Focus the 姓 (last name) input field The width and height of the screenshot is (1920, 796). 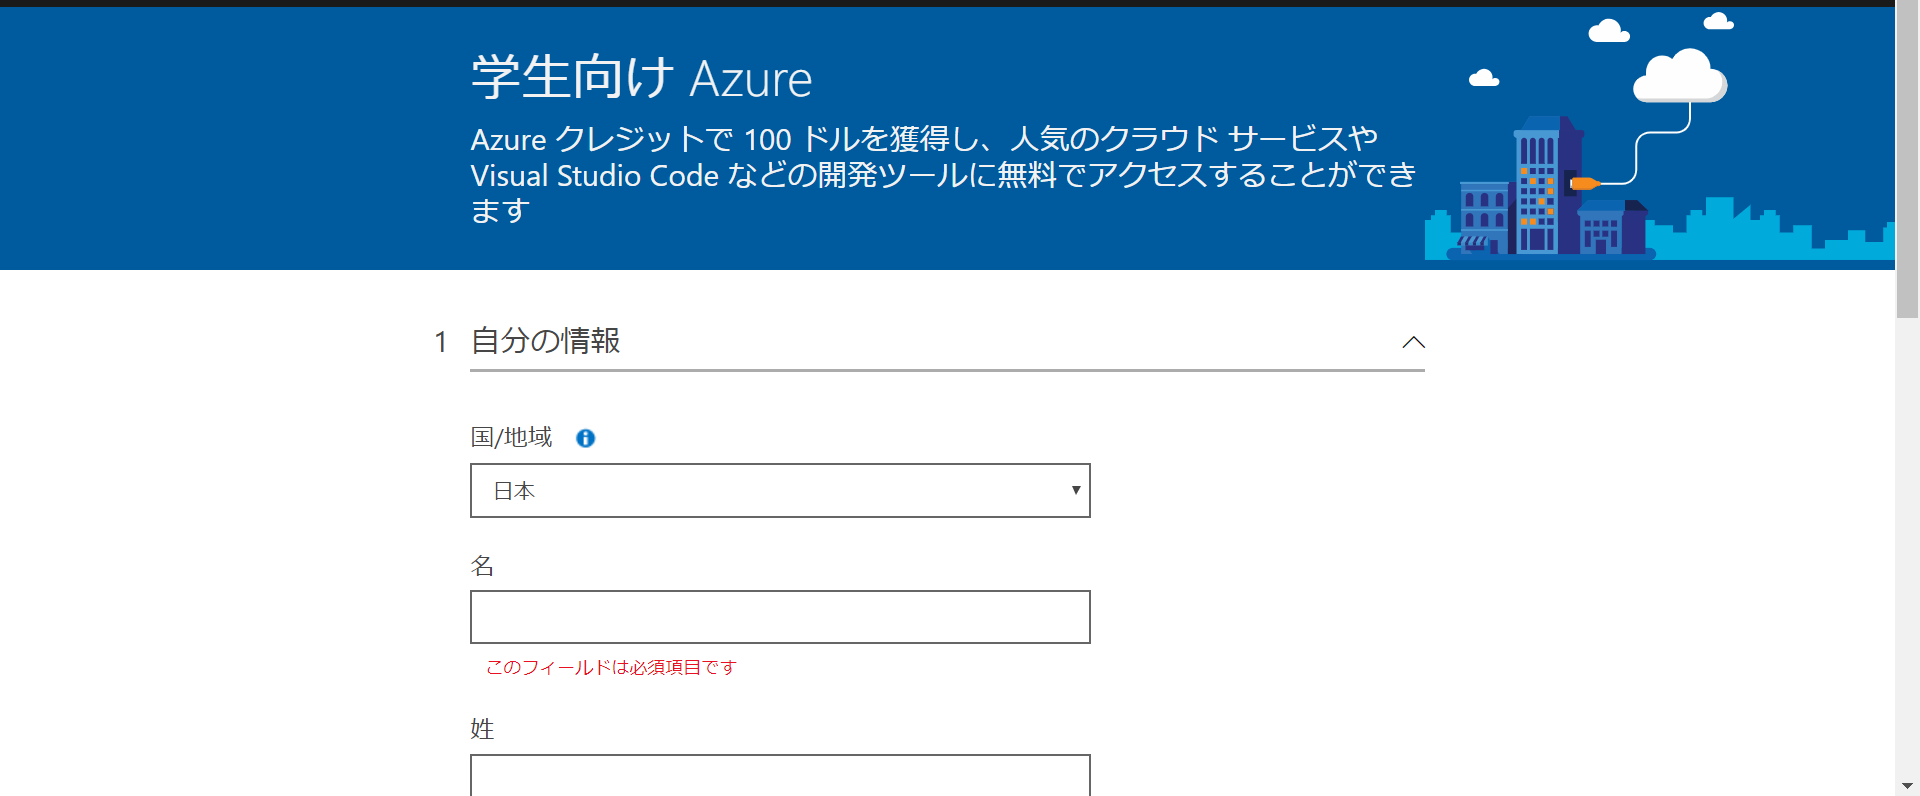click(780, 775)
